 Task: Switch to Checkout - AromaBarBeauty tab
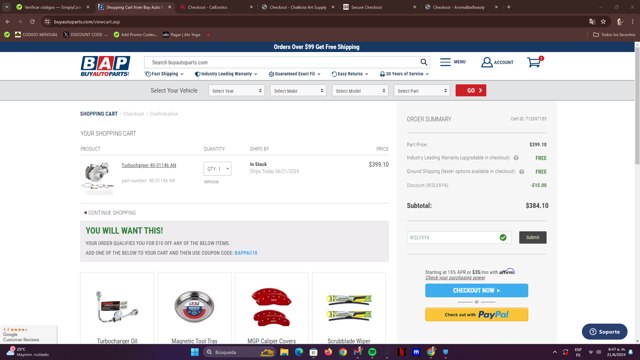[x=460, y=7]
